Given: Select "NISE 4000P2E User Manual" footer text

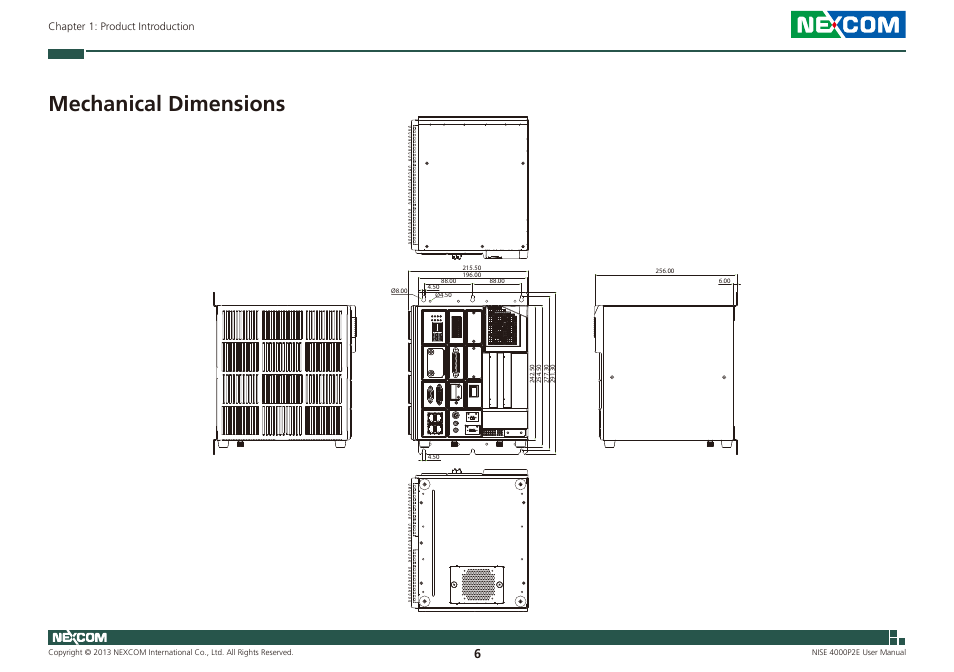Looking at the screenshot, I should click(x=858, y=653).
